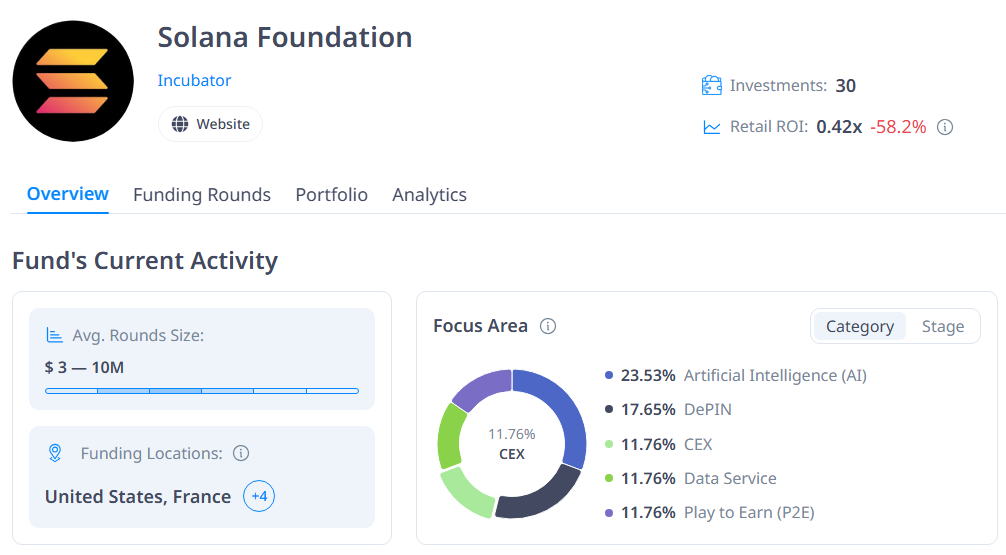1006x555 pixels.
Task: Open the Portfolio tab
Action: pos(332,194)
